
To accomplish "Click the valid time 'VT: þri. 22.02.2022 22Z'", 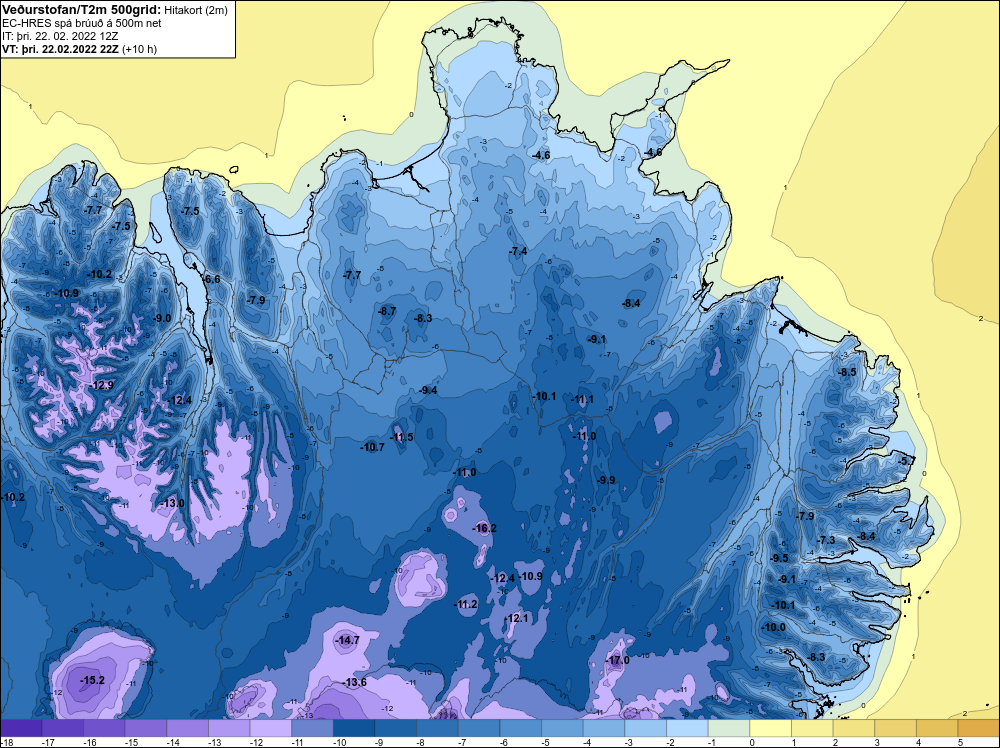I will [x=60, y=49].
